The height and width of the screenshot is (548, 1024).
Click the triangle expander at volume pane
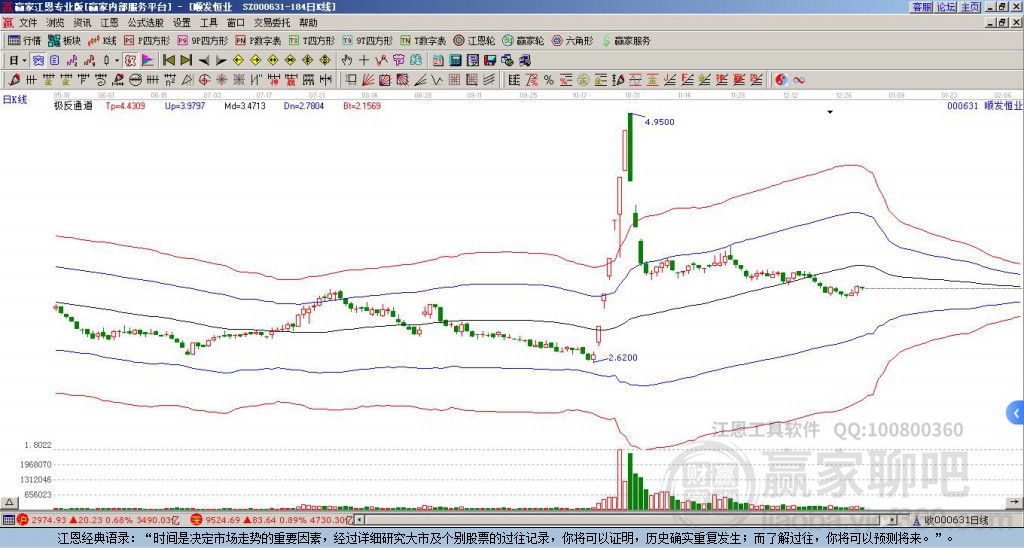8,502
